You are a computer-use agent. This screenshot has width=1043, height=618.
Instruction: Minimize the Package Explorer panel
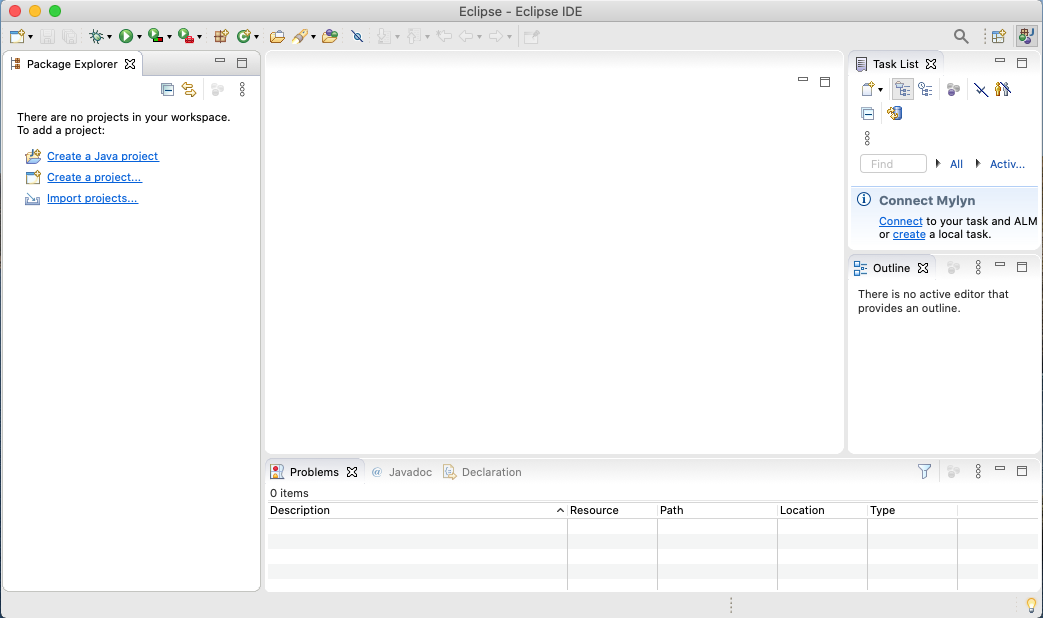click(220, 61)
